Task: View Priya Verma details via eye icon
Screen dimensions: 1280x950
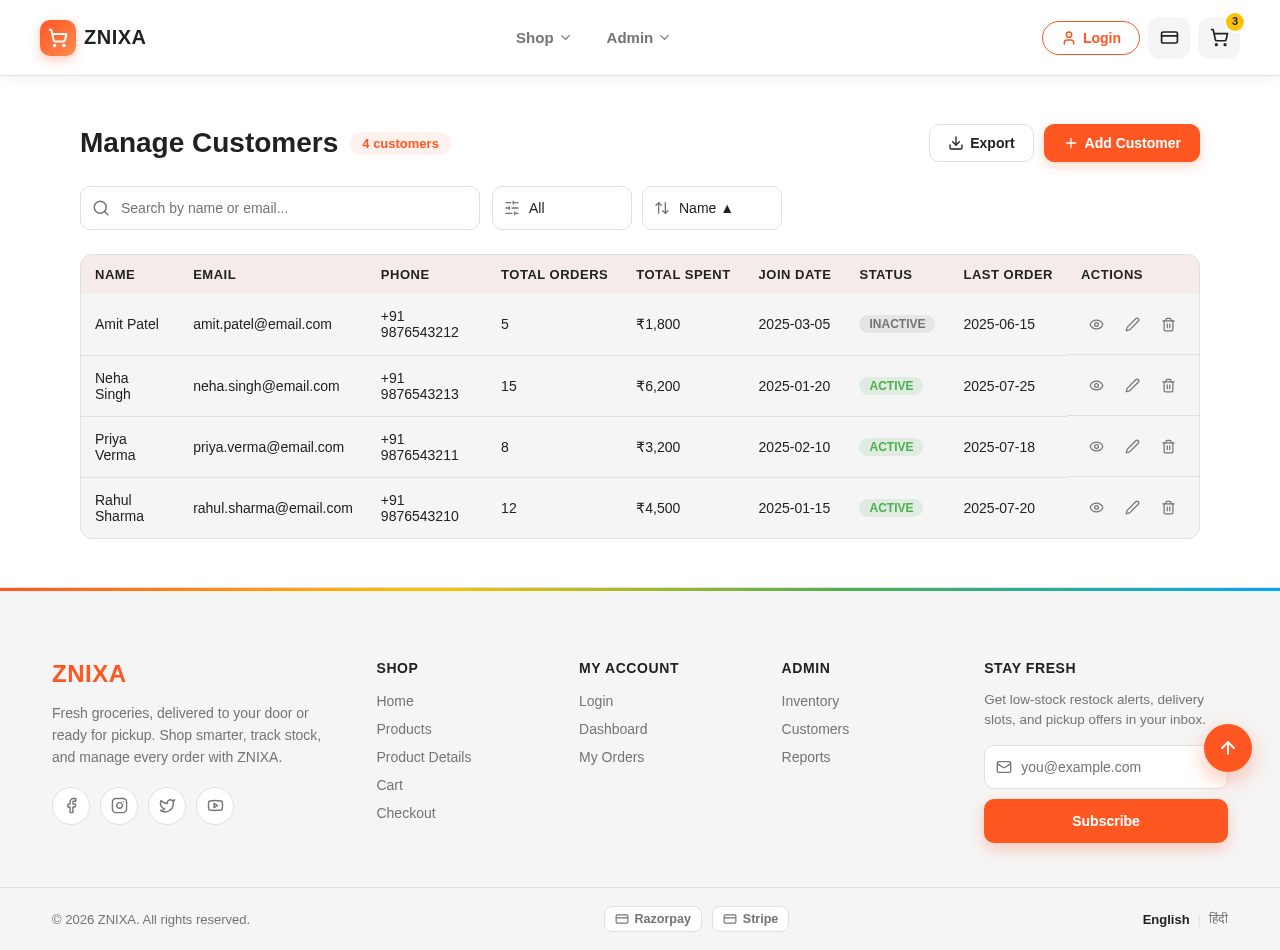Action: (x=1096, y=447)
